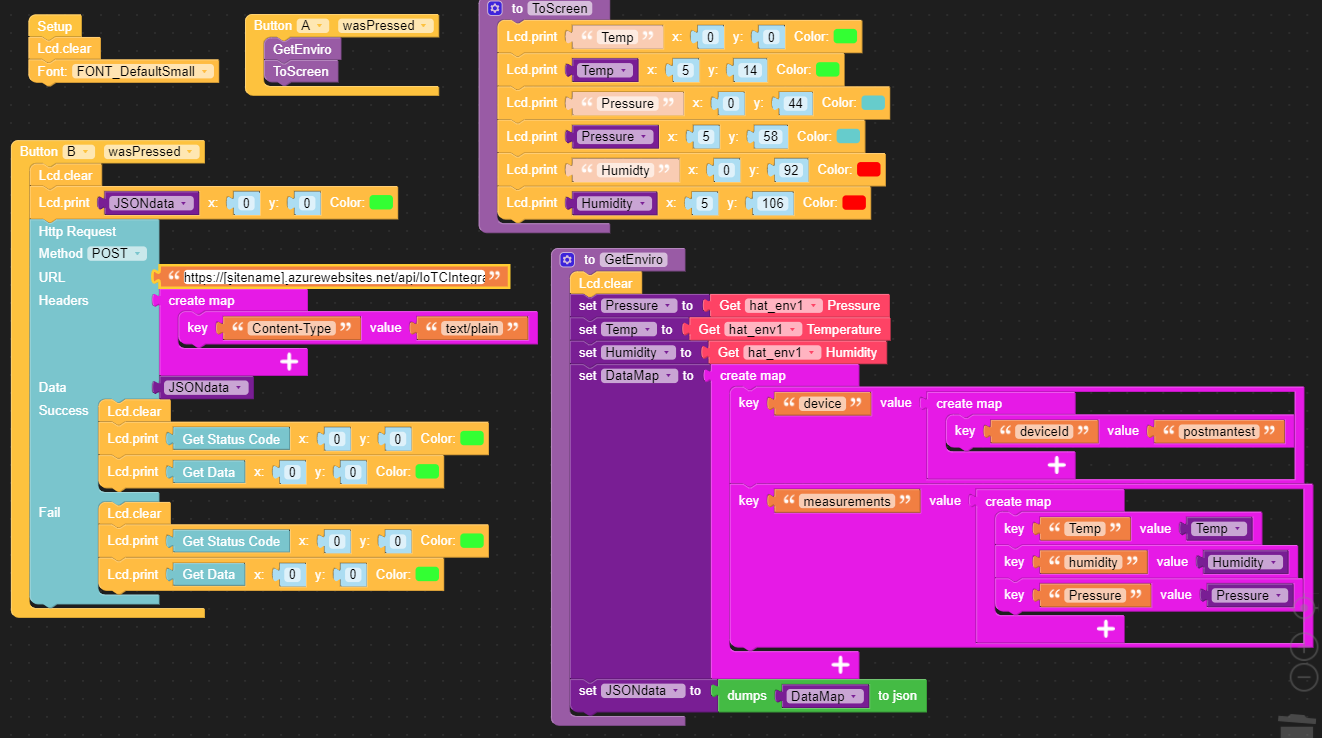Click plus at bottom of DataMap map
This screenshot has width=1322, height=738.
point(840,664)
